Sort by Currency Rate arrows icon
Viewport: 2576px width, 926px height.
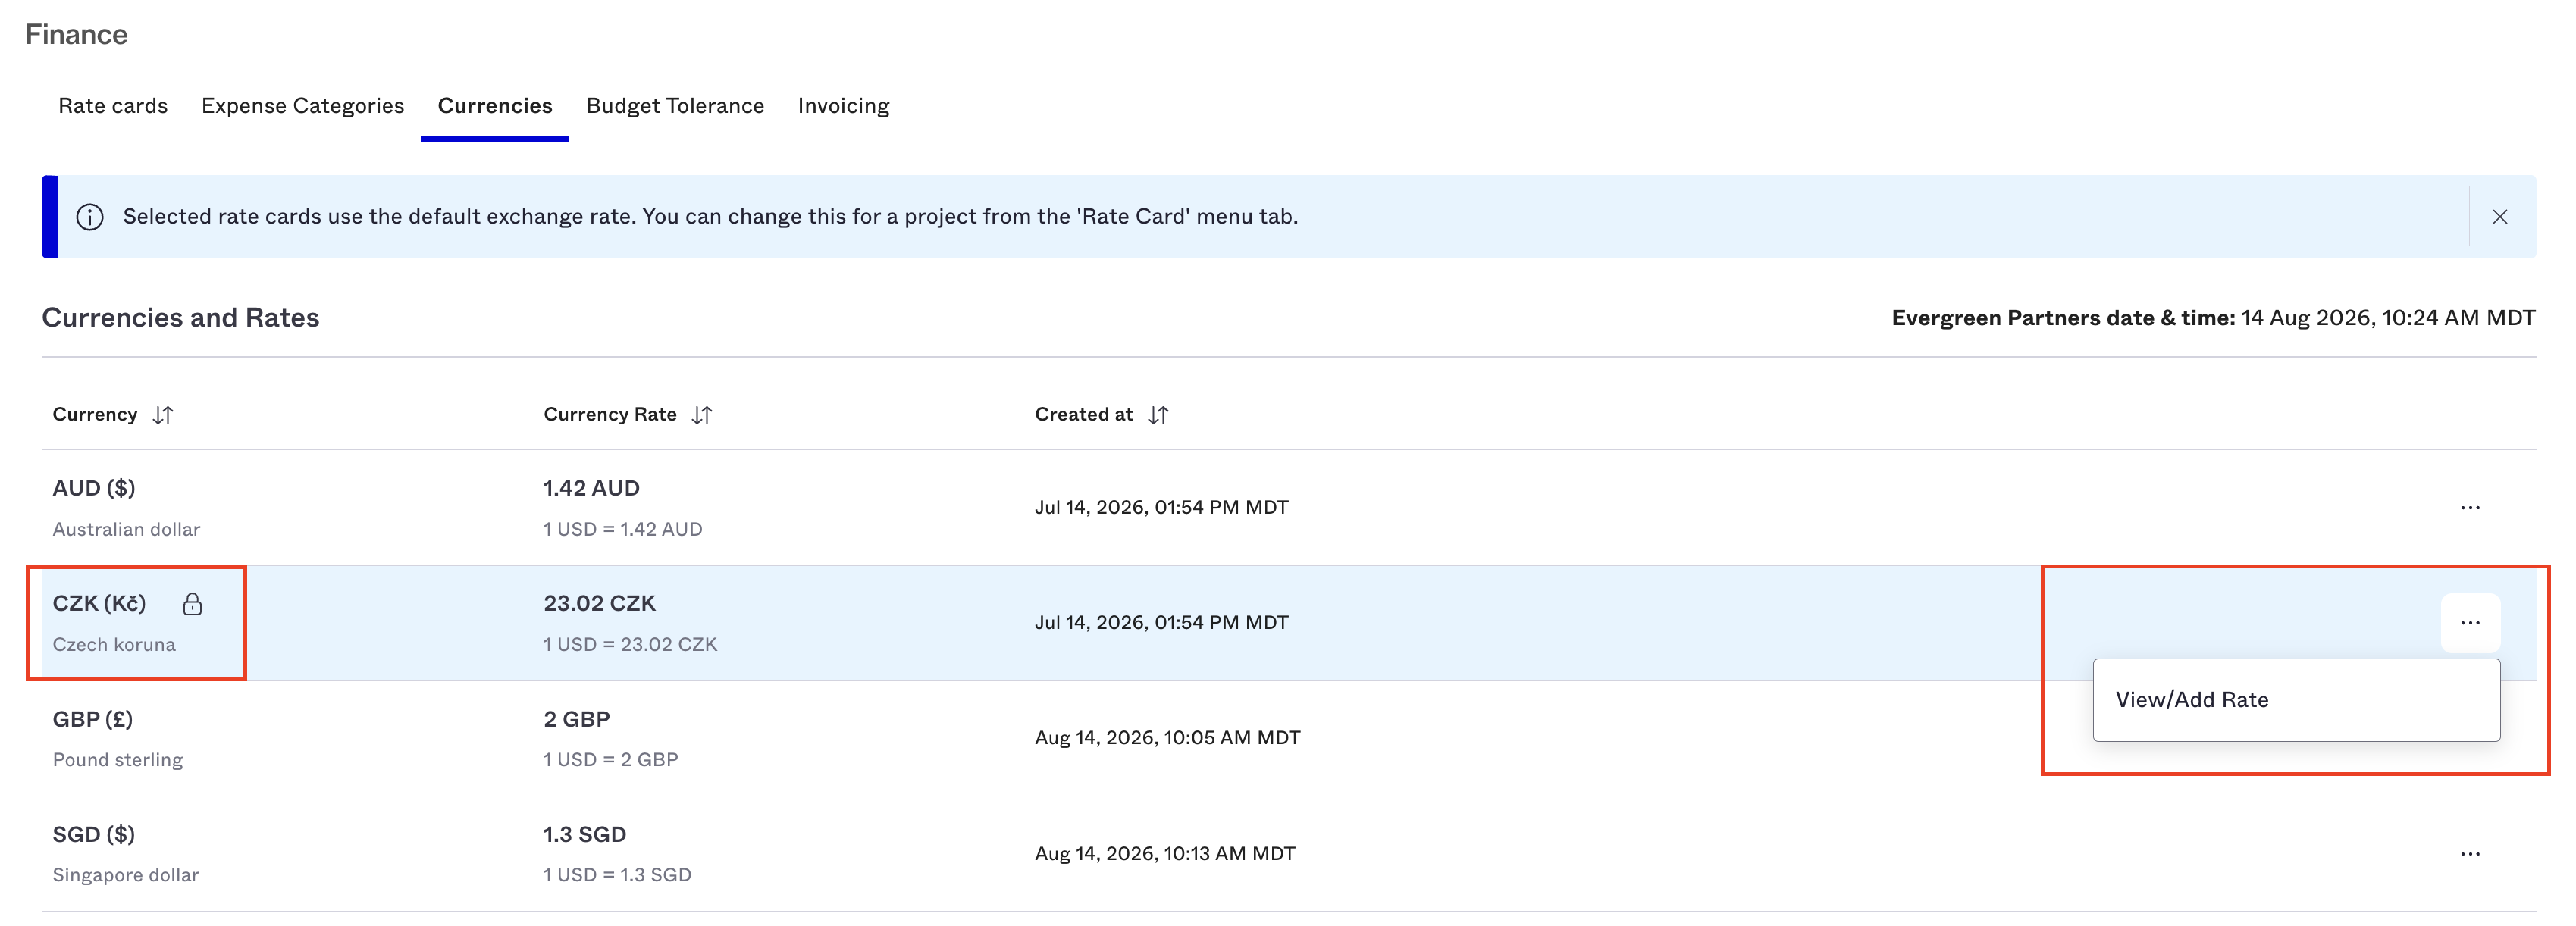tap(702, 415)
